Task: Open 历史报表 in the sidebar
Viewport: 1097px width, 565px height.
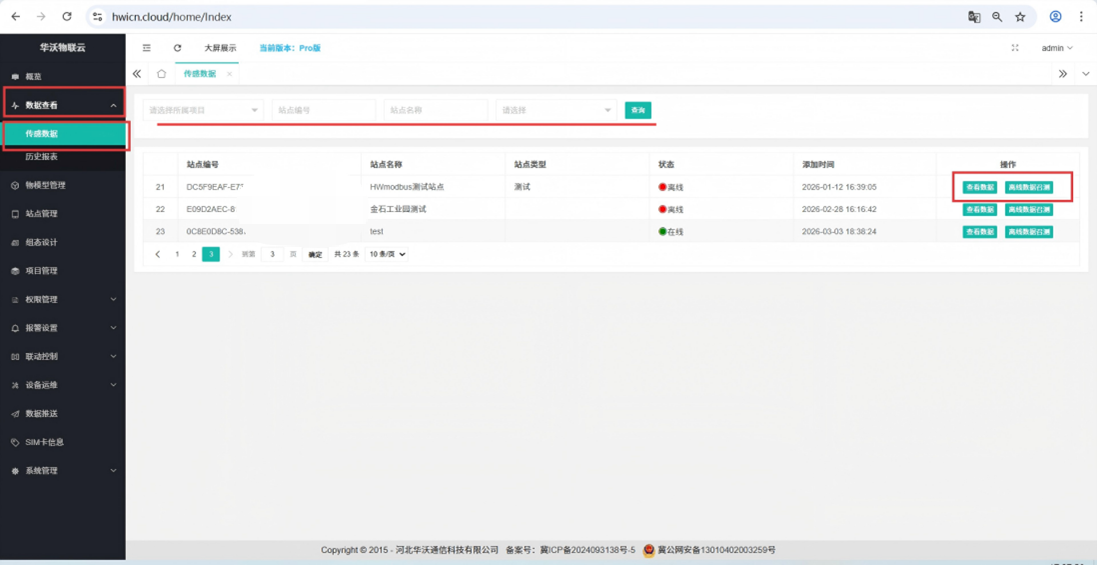Action: [42, 157]
